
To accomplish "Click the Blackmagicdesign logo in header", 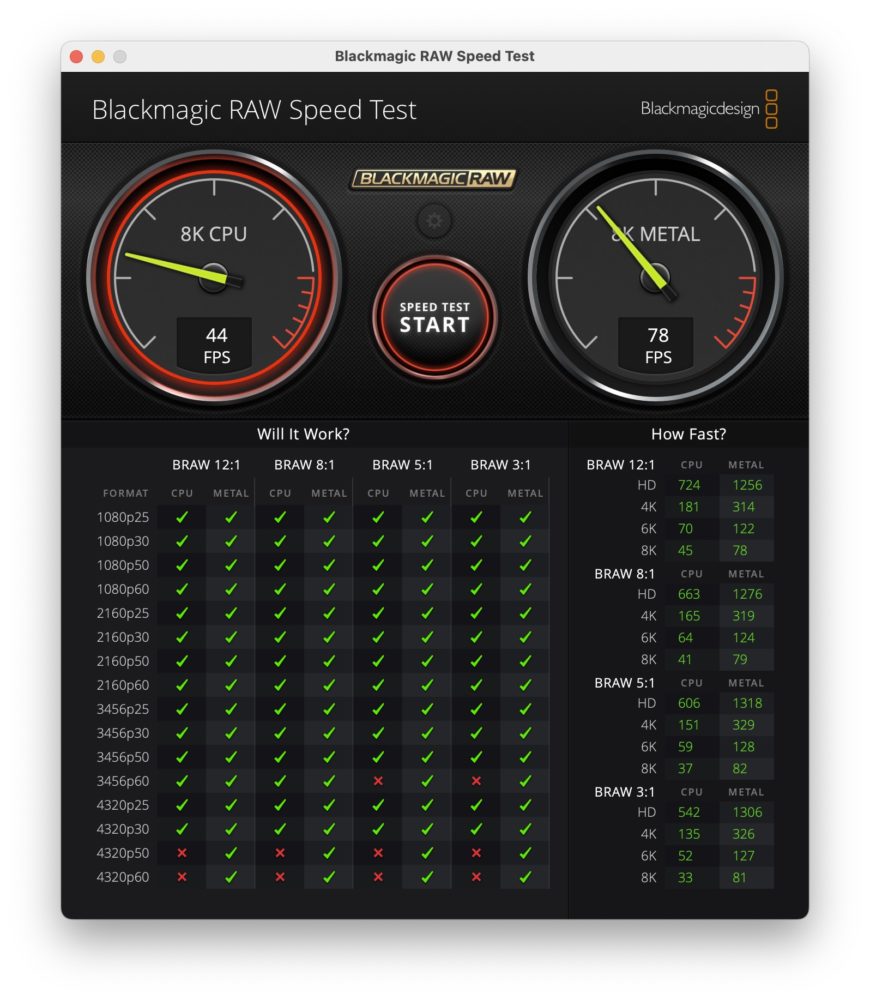I will pos(709,109).
